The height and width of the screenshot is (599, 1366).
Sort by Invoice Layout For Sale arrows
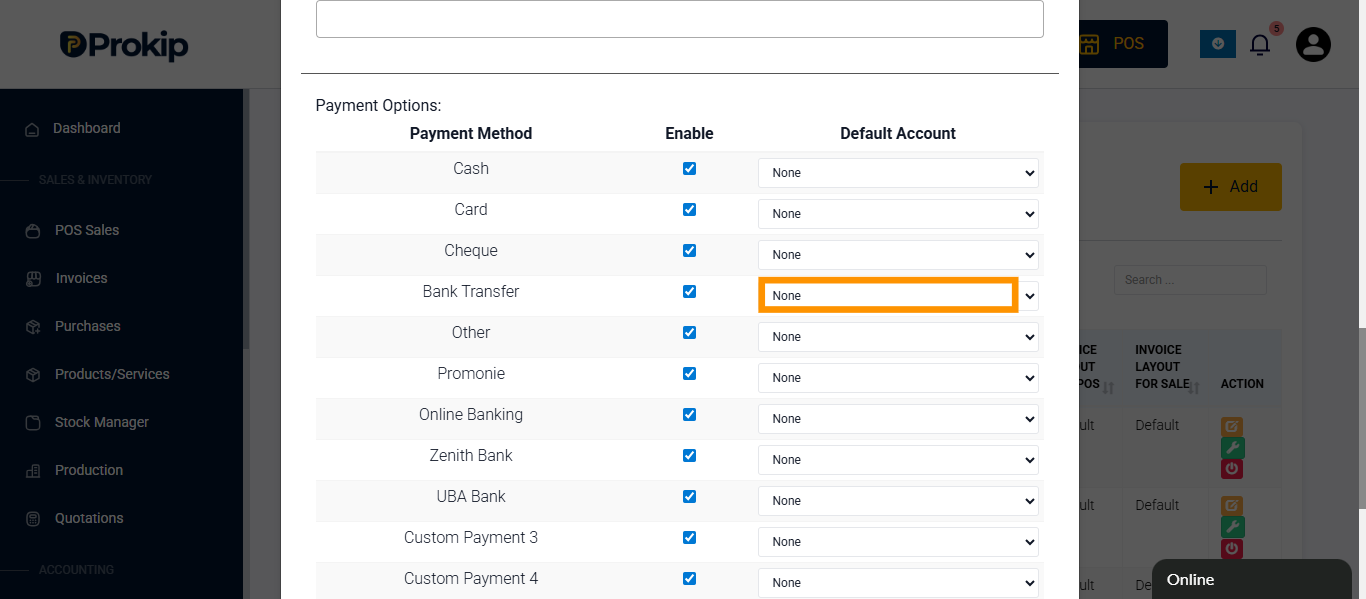pos(1193,386)
